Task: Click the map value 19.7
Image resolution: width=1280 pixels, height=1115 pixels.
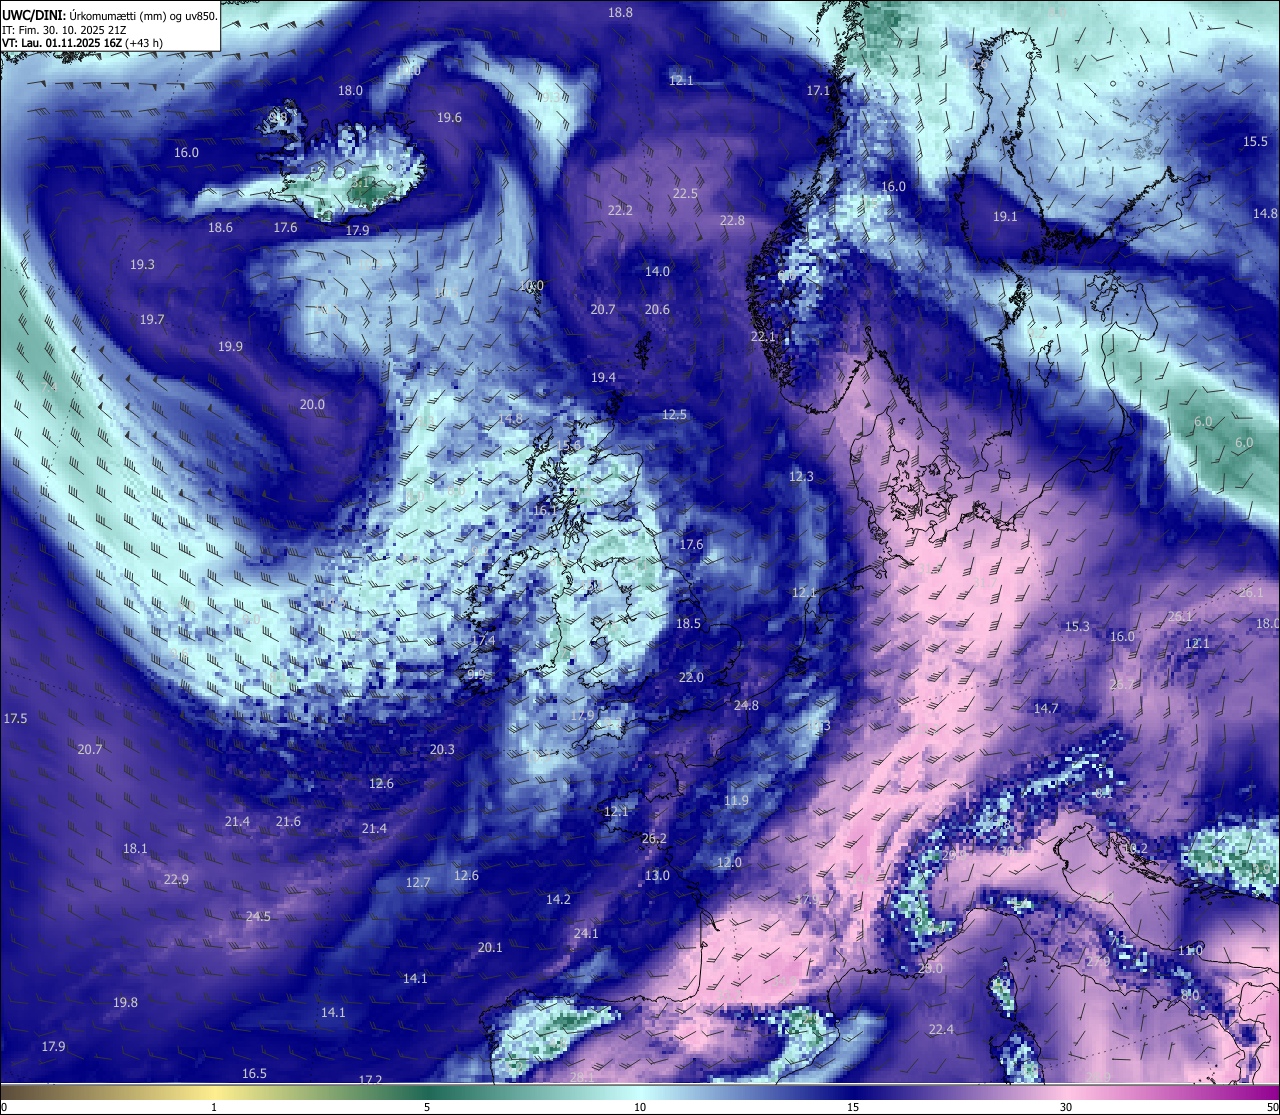Action: coord(151,319)
